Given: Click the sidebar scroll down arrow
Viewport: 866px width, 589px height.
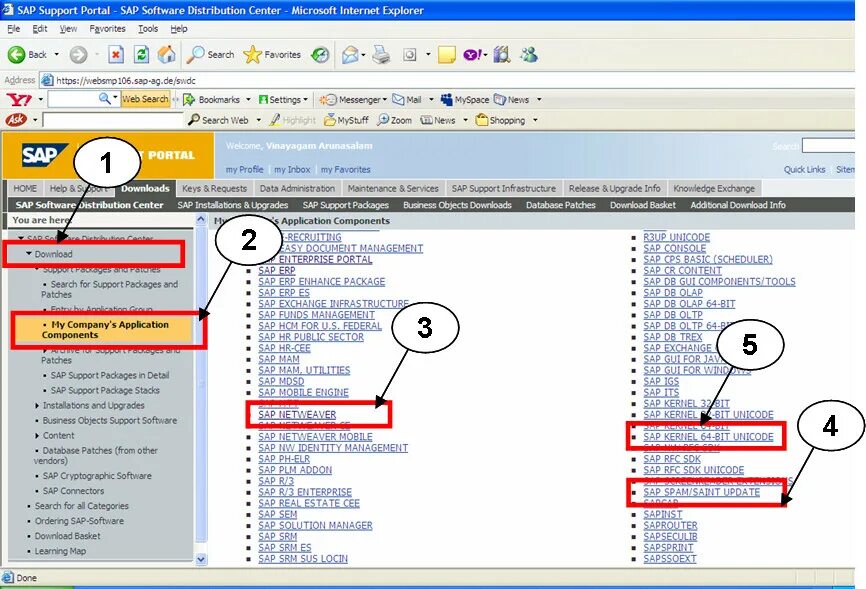Looking at the screenshot, I should point(201,560).
